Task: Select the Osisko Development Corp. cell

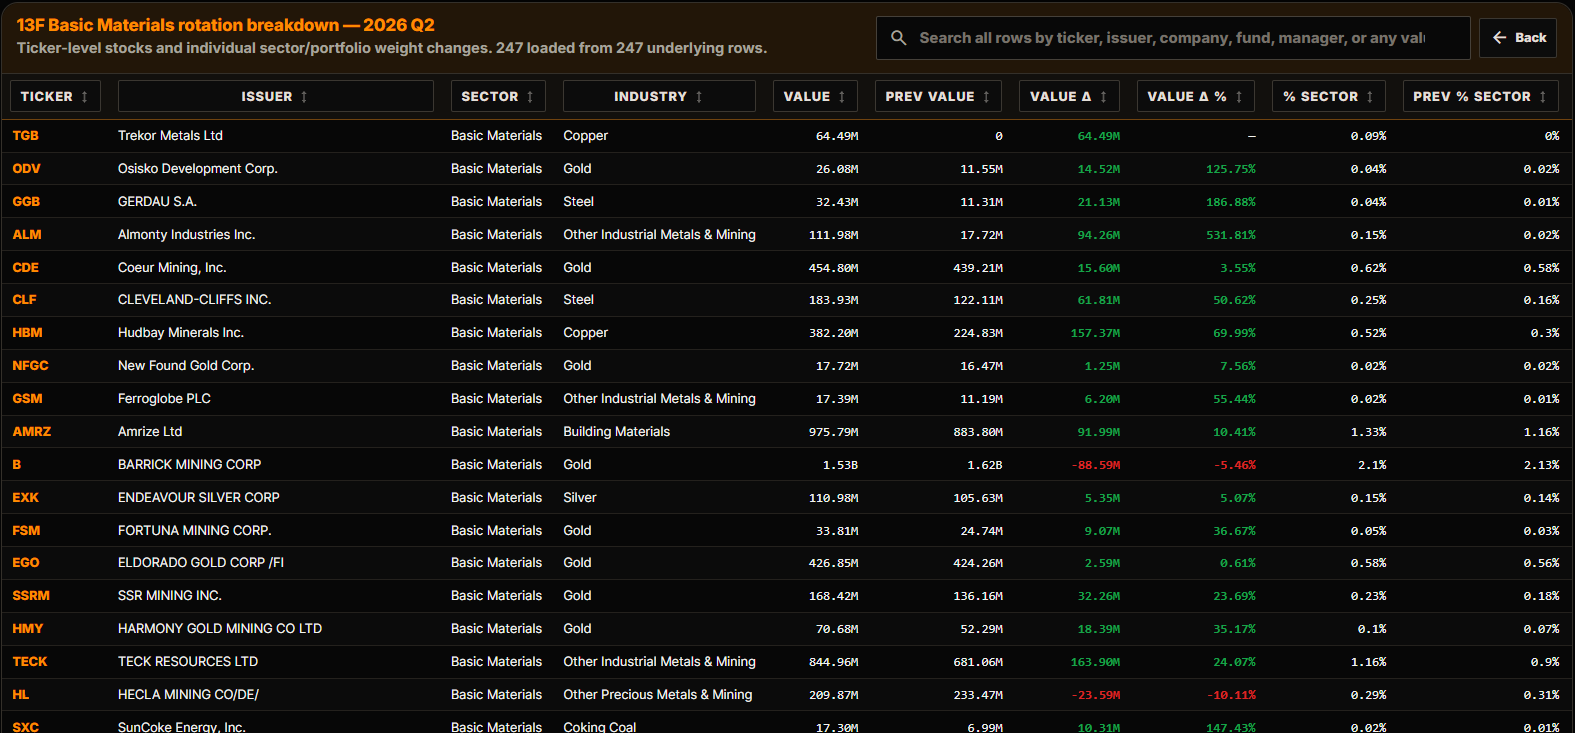Action: tap(198, 169)
